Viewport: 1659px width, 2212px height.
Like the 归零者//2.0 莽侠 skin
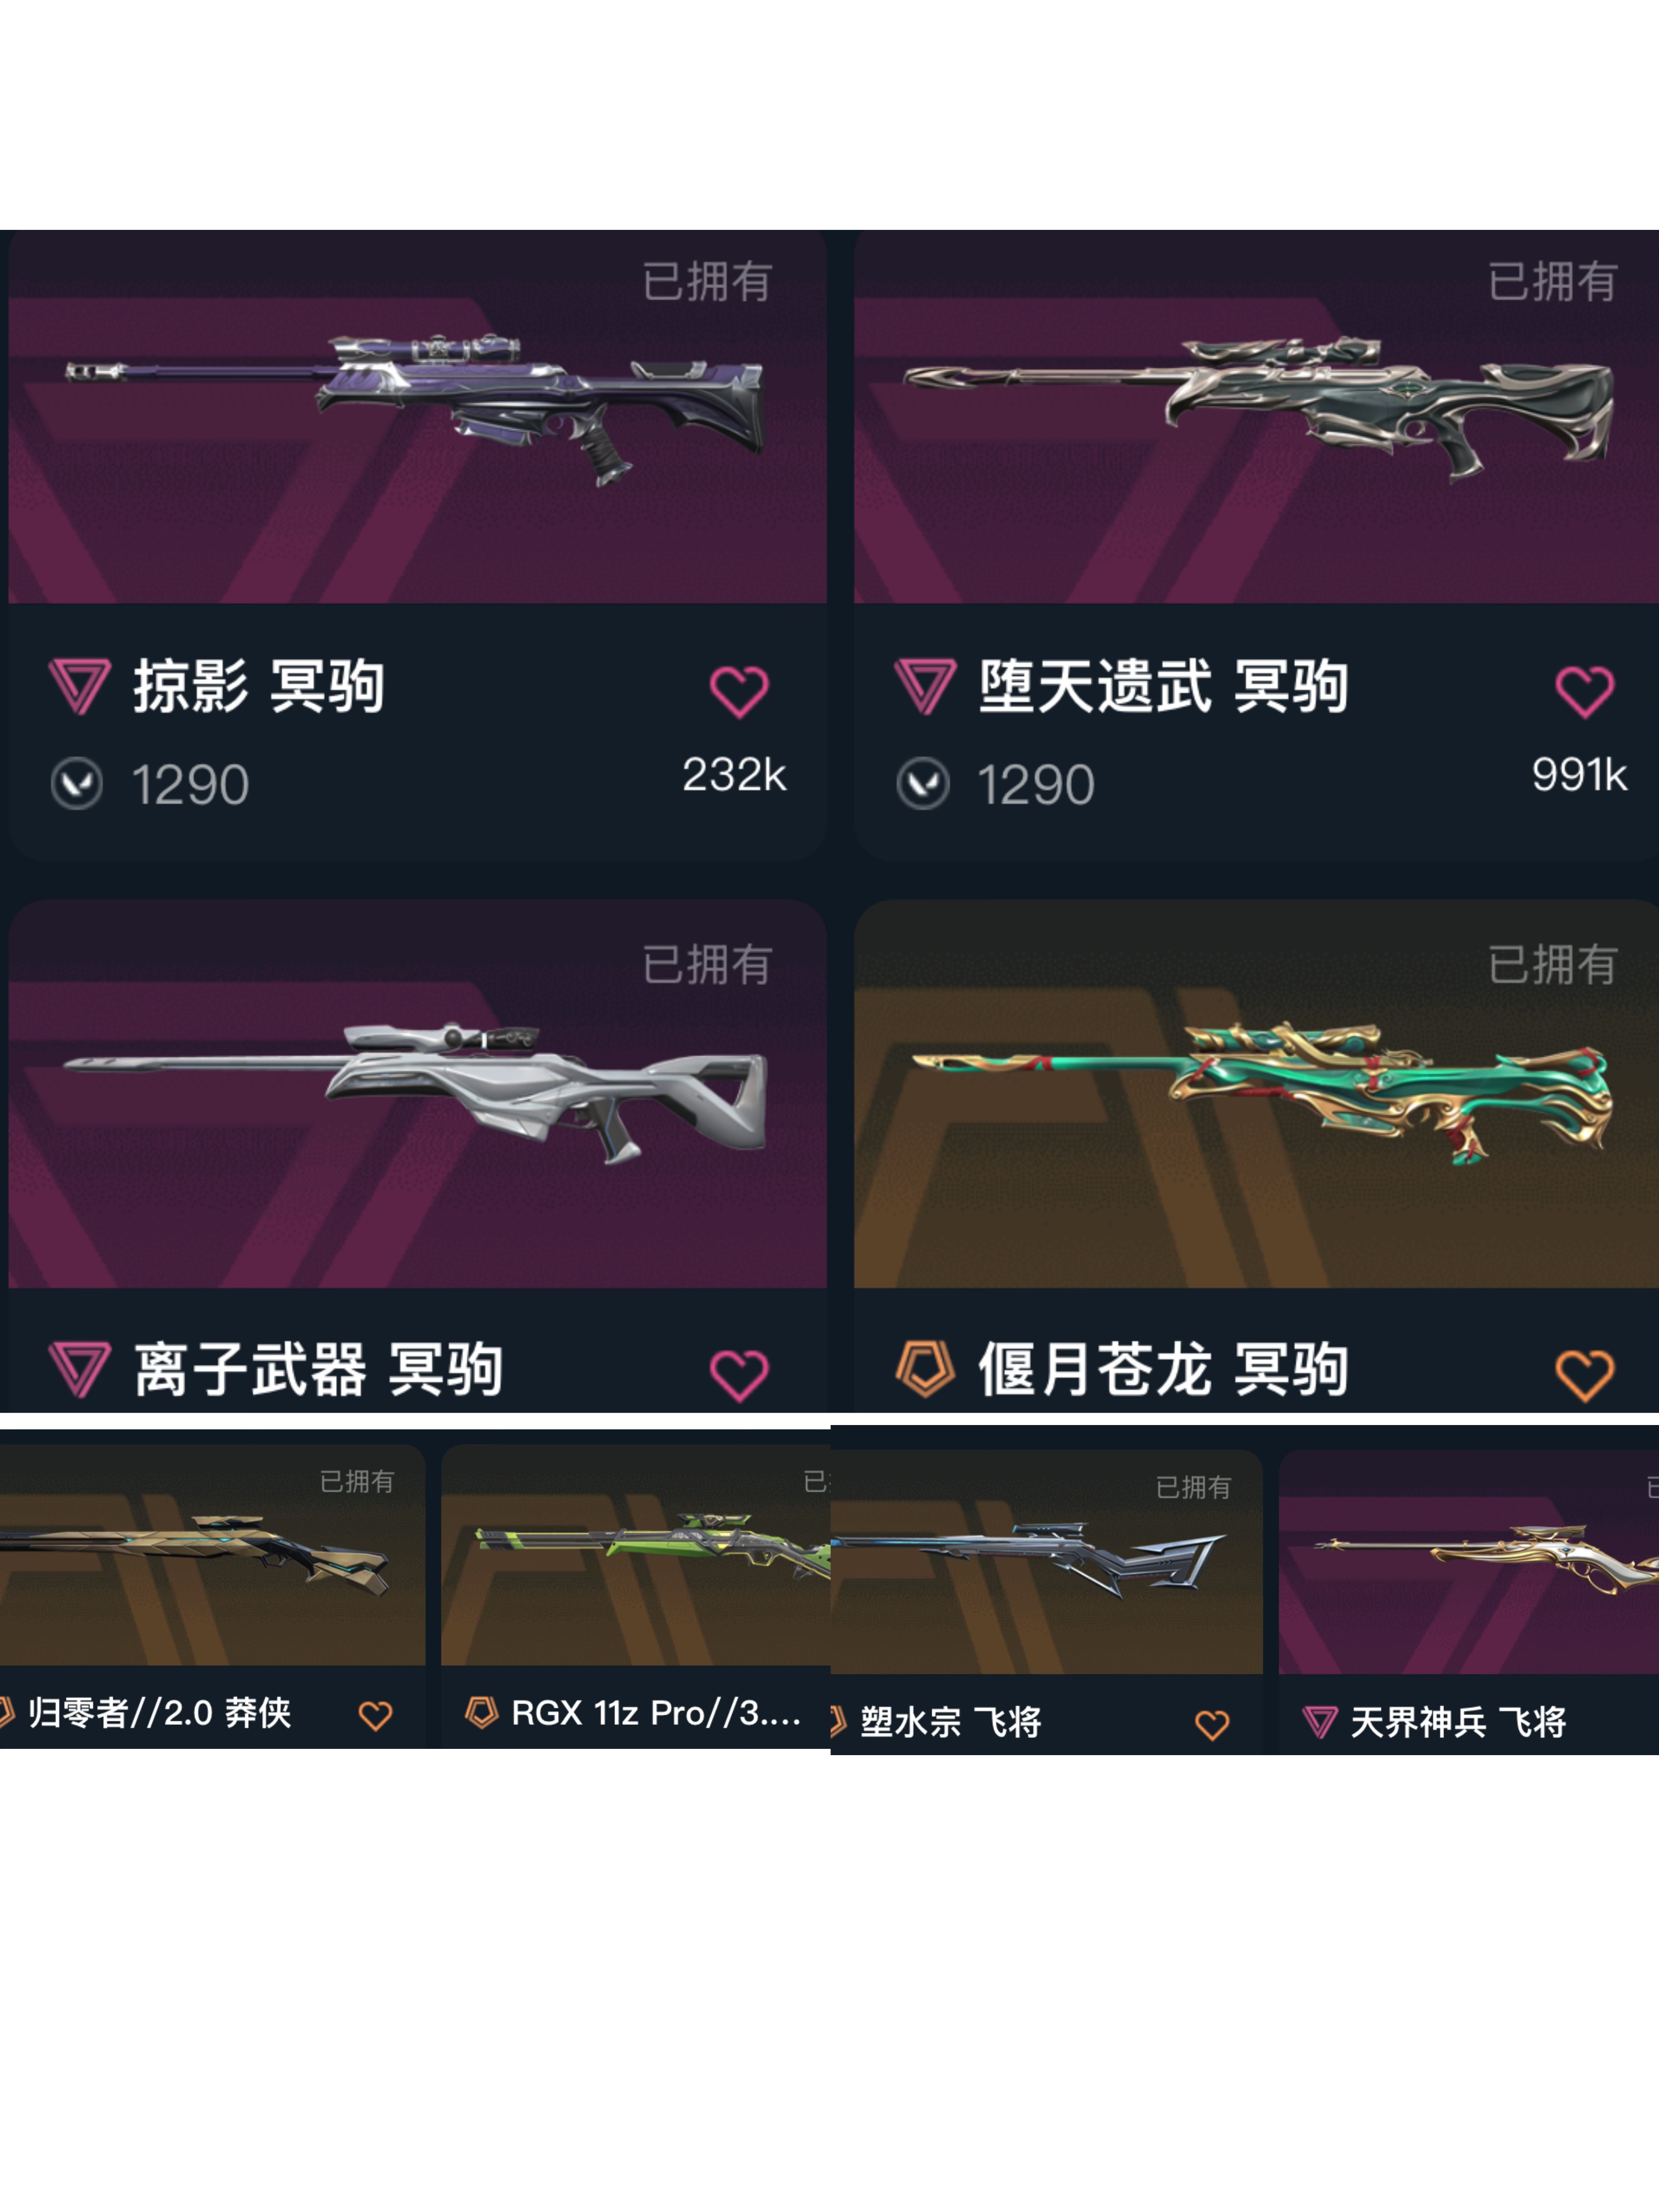pyautogui.click(x=376, y=1716)
